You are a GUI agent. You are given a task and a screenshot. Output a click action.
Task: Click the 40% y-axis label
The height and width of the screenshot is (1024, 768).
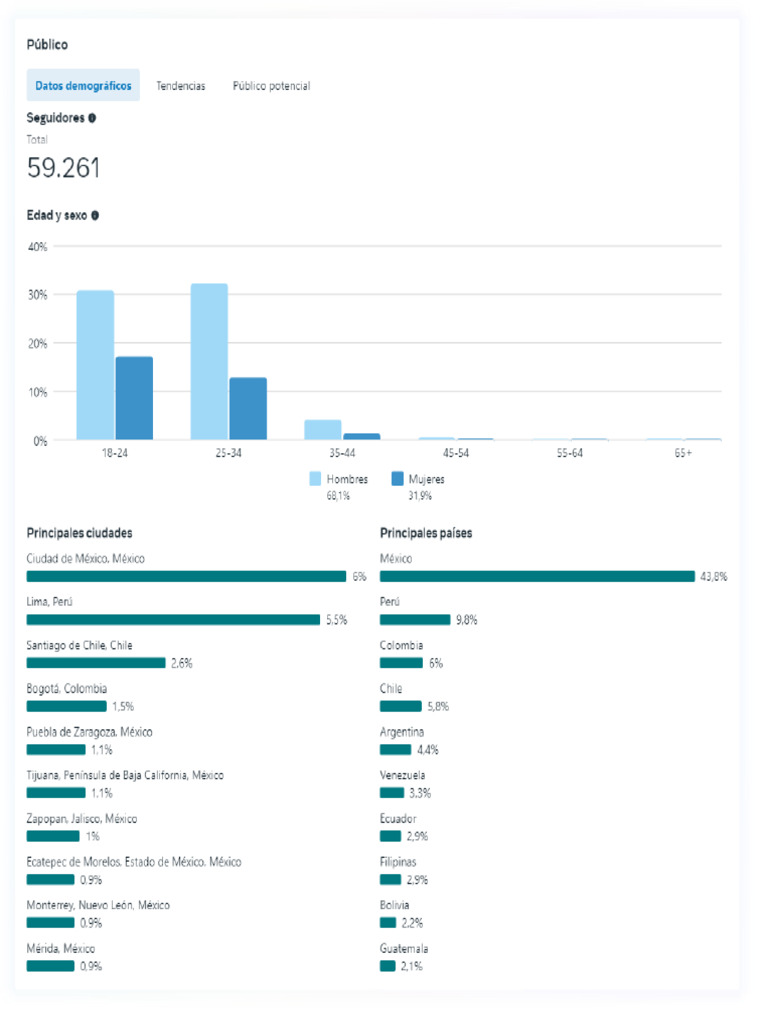coord(38,247)
